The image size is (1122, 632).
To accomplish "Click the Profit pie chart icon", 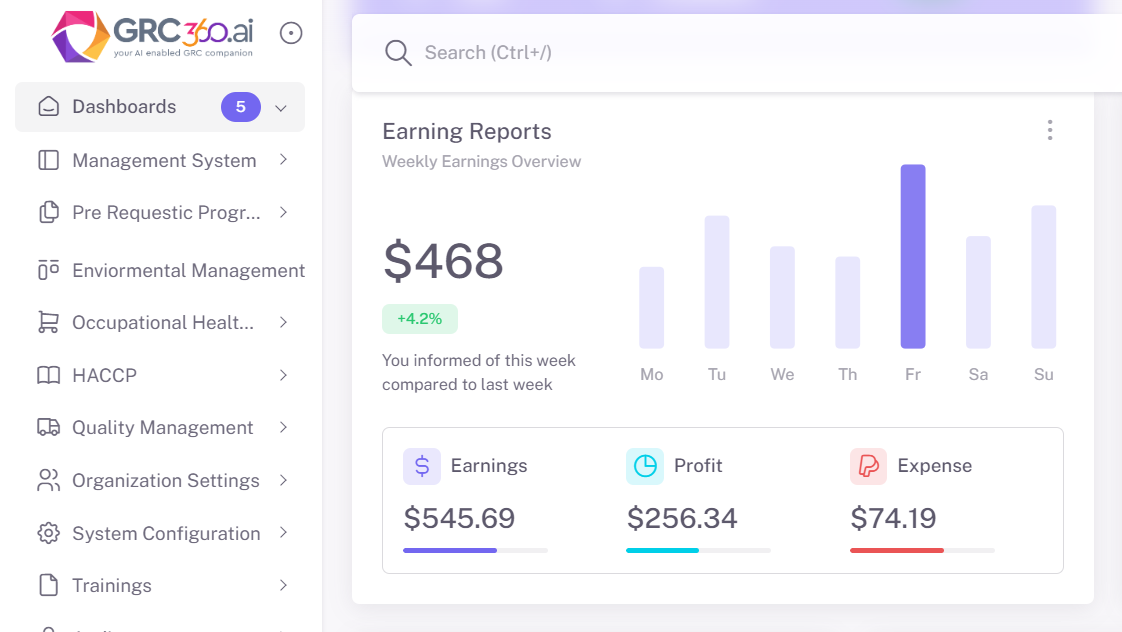I will coord(645,466).
